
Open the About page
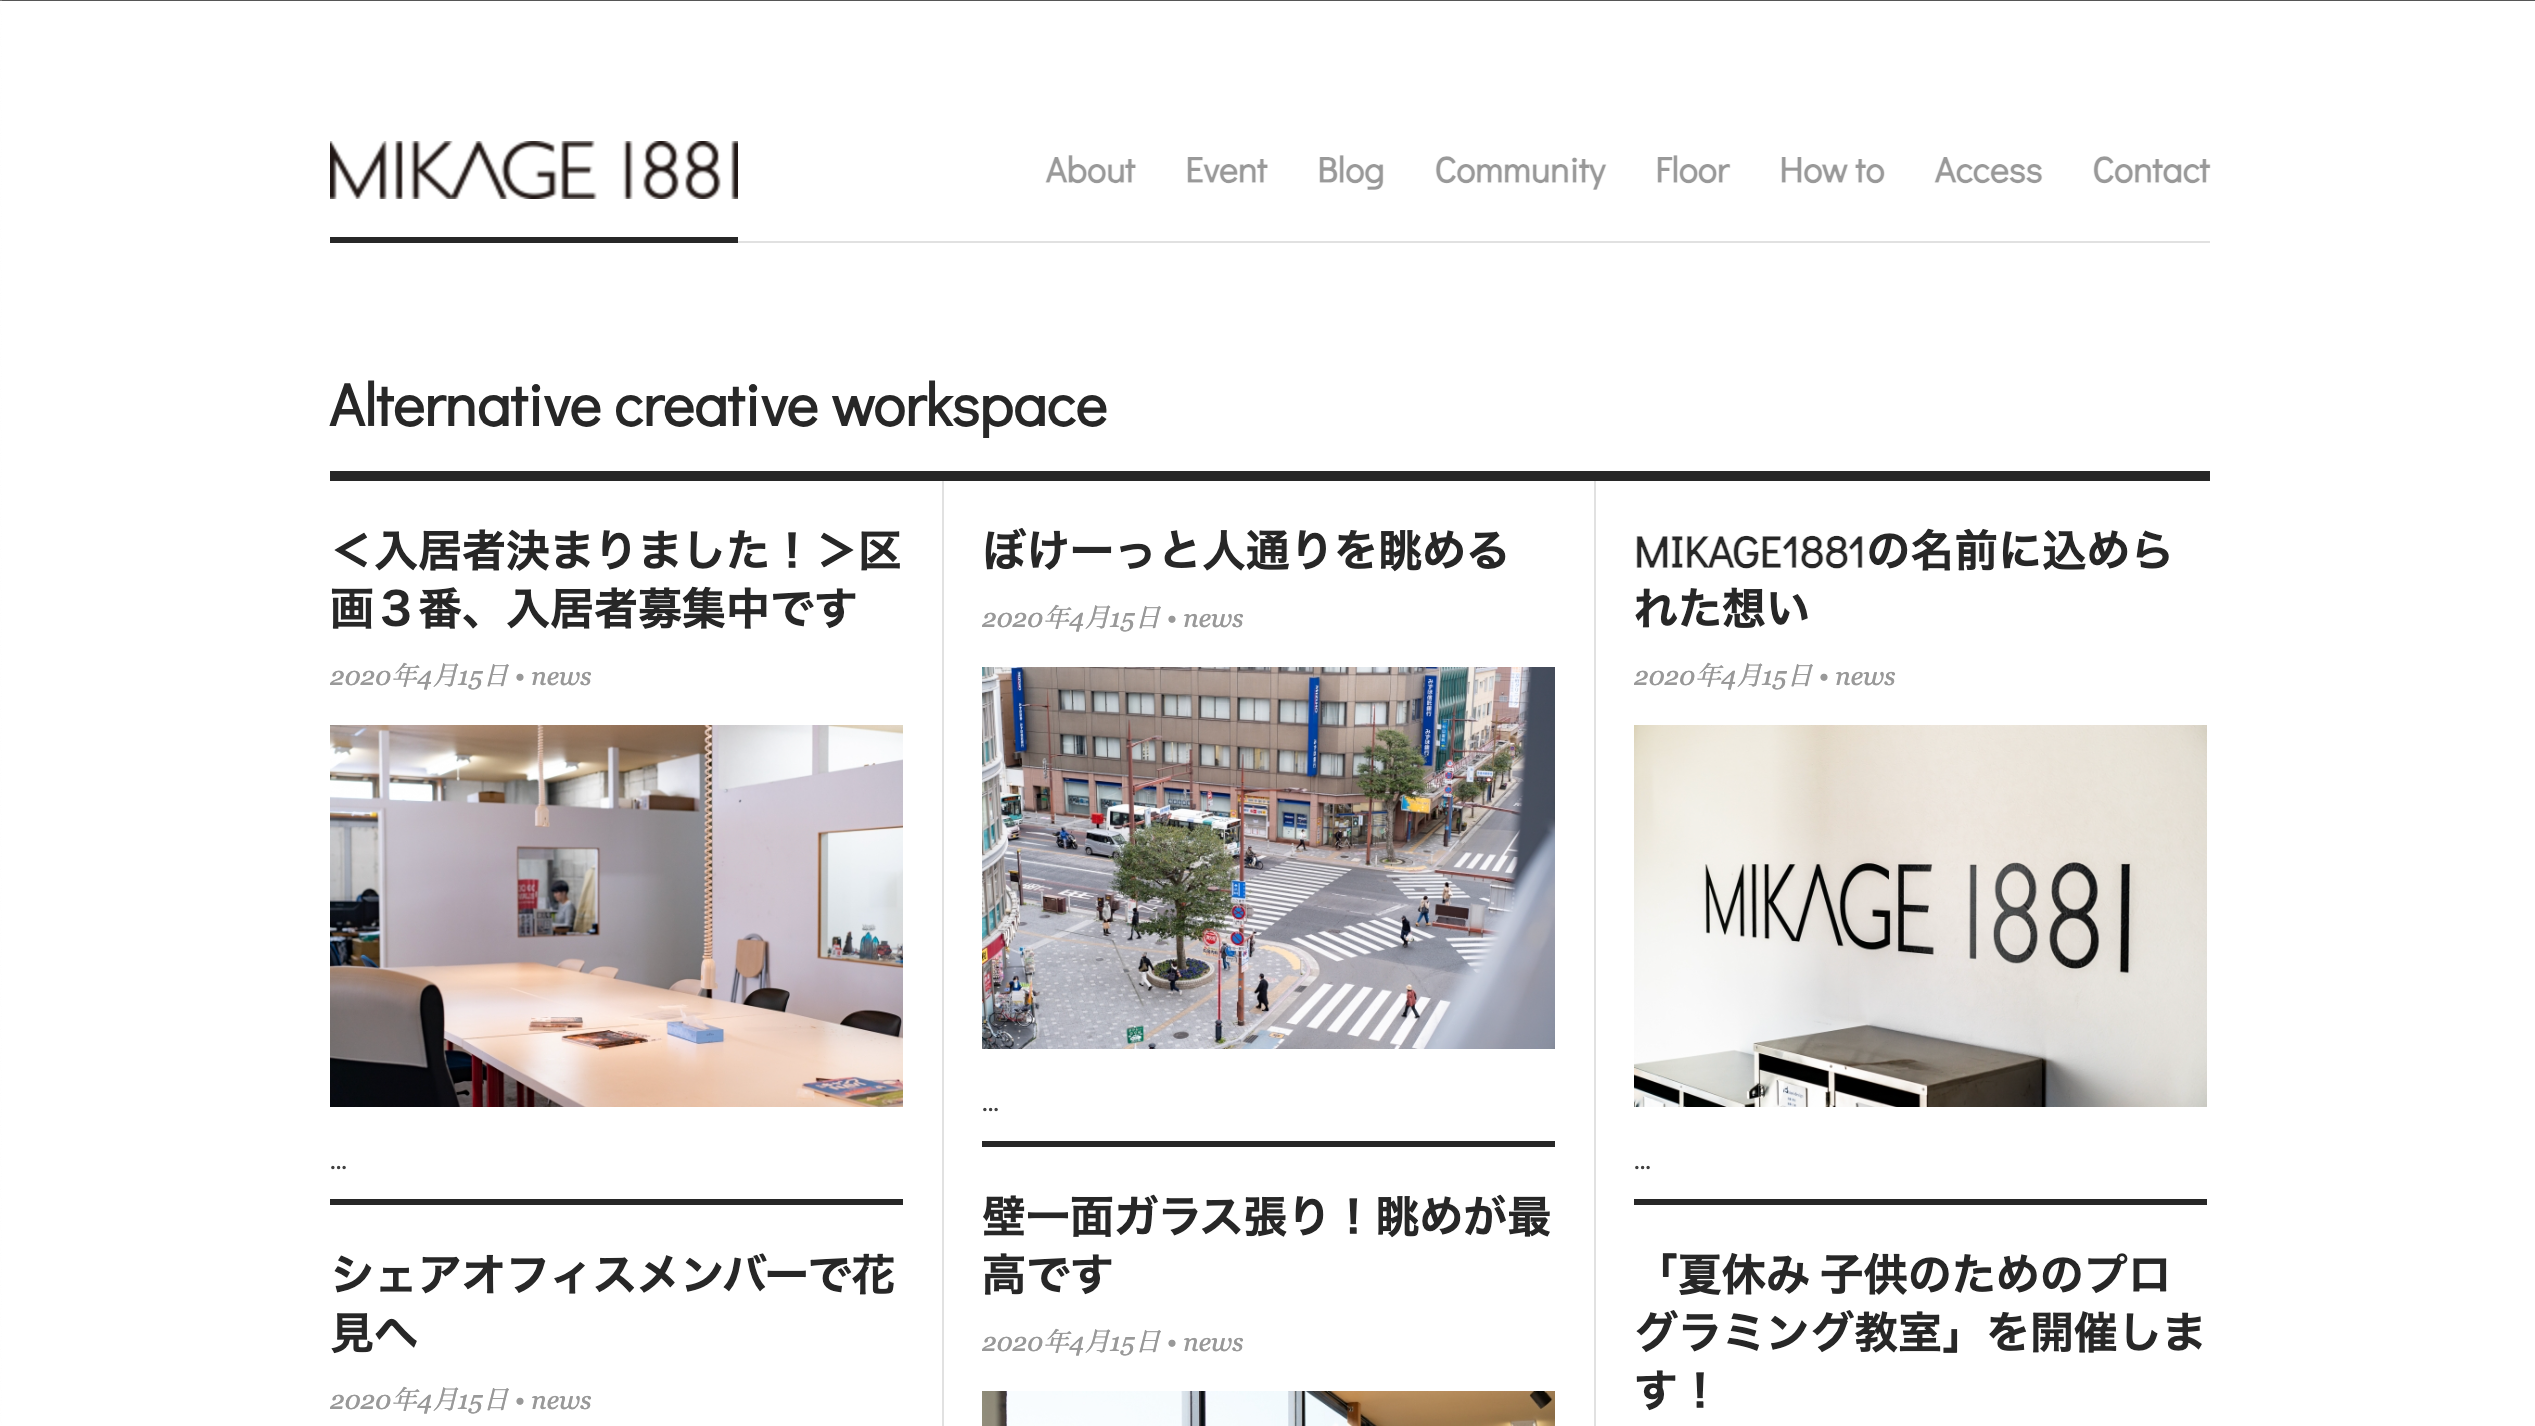[1089, 171]
